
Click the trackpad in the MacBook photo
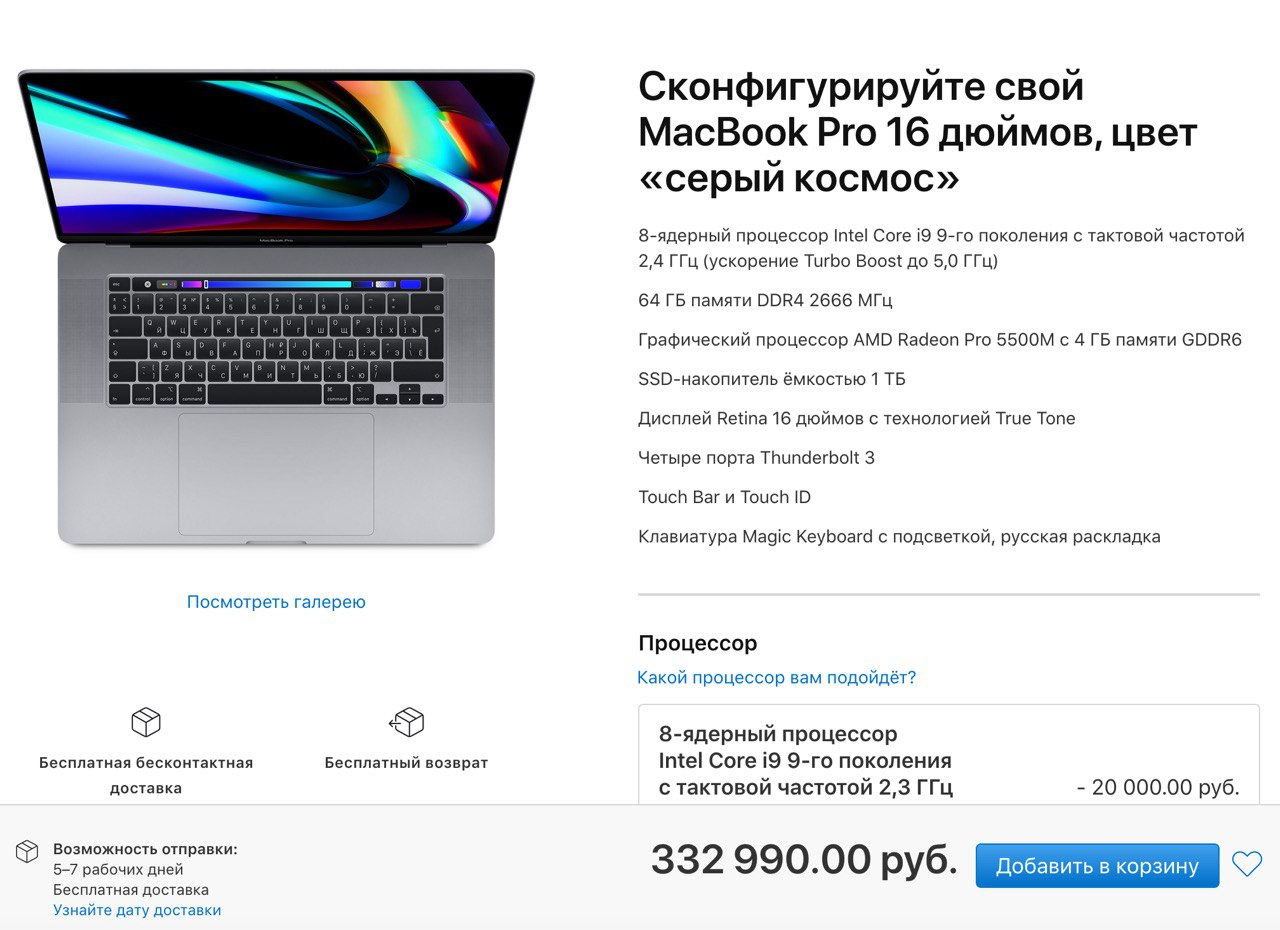pyautogui.click(x=276, y=474)
